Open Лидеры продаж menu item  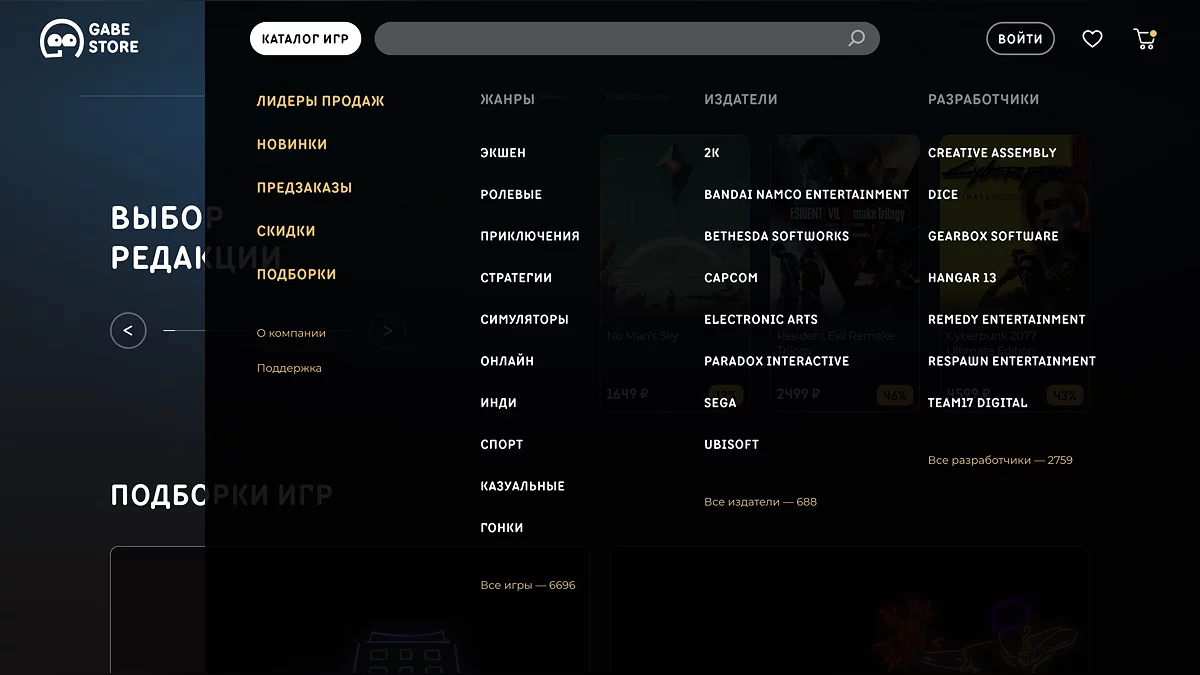tap(320, 101)
